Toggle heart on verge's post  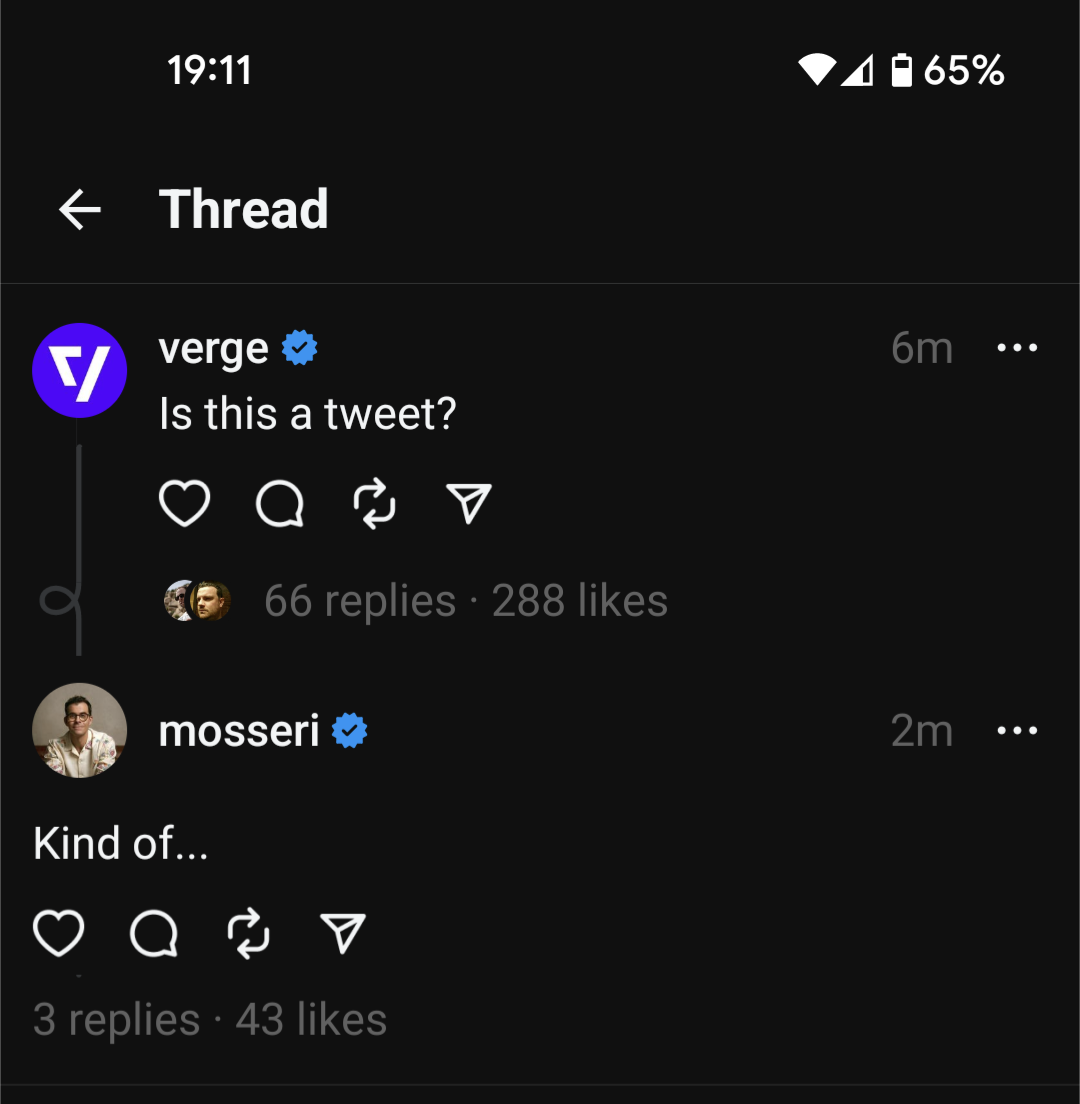184,503
